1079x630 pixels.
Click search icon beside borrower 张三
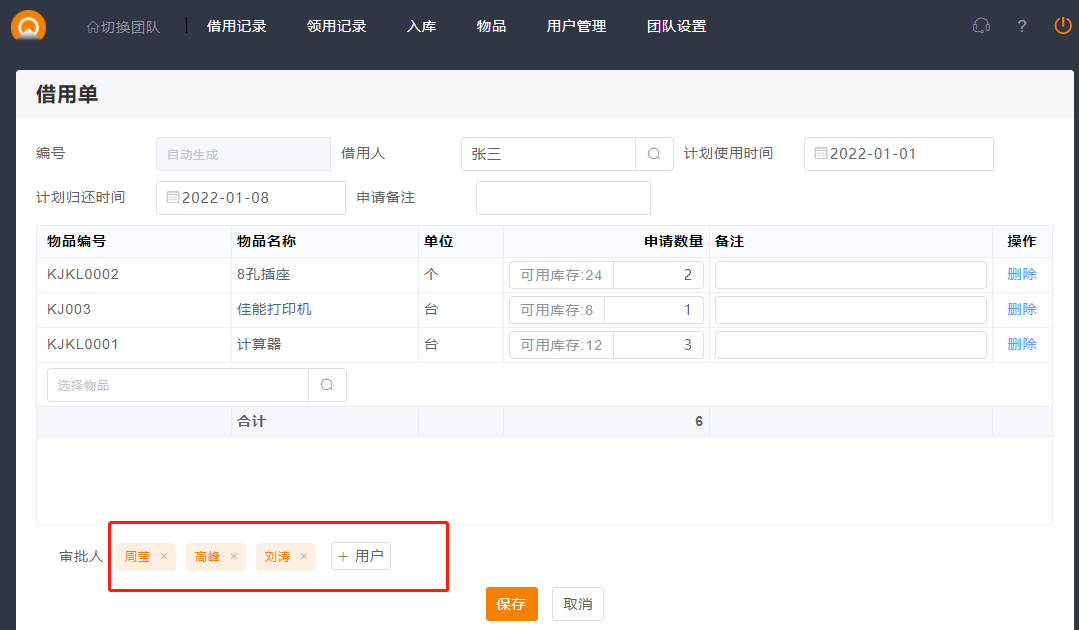[654, 154]
